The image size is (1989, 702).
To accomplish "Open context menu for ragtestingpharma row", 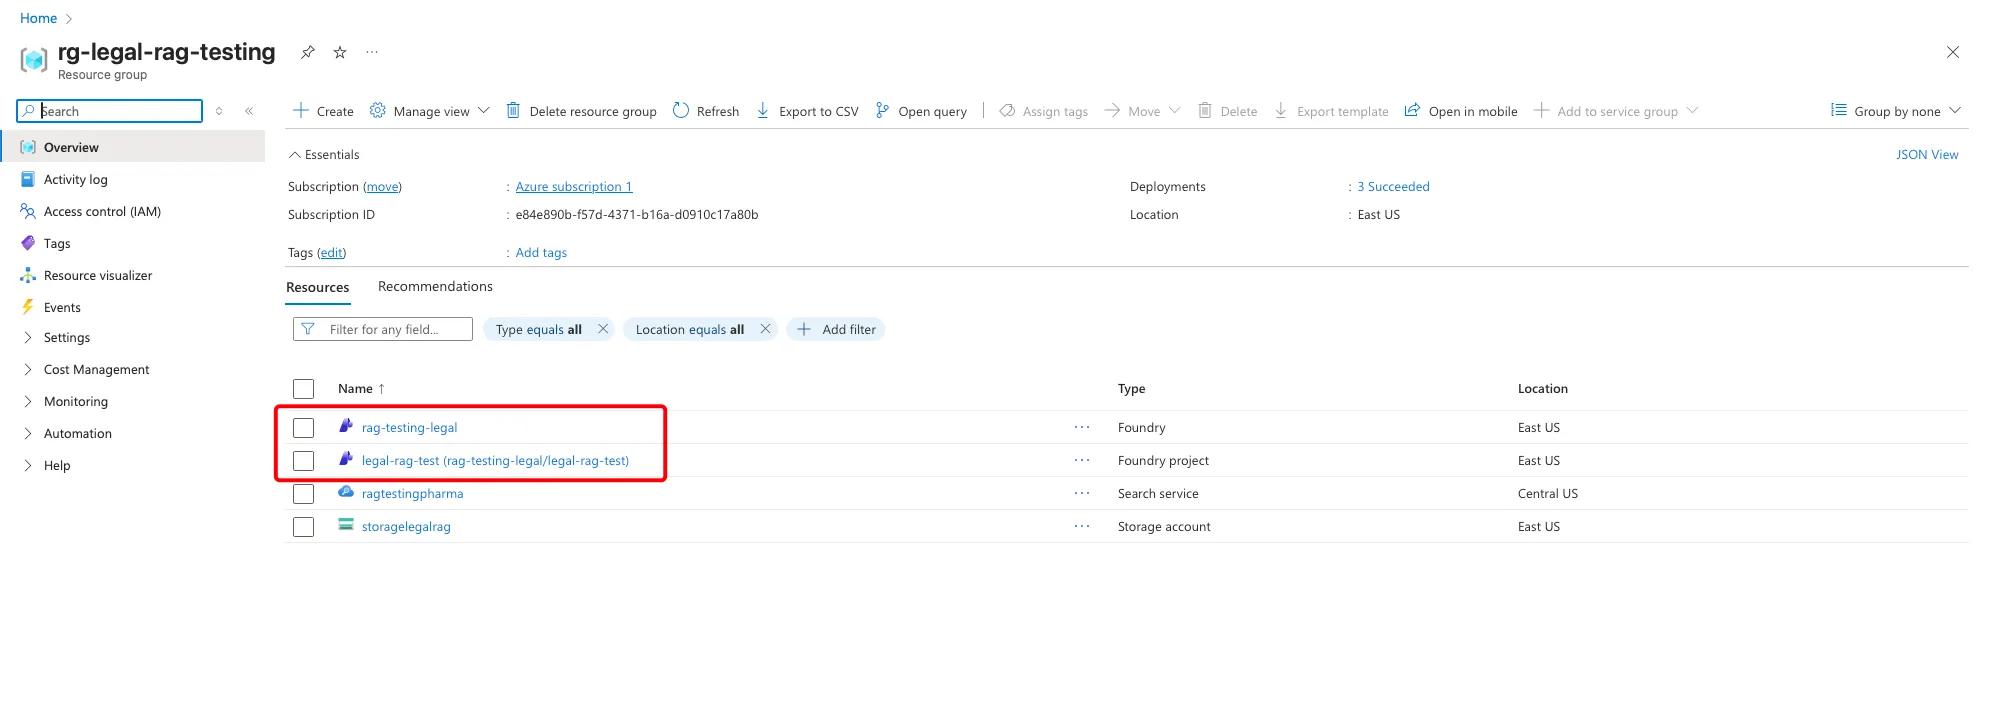I will click(1082, 493).
